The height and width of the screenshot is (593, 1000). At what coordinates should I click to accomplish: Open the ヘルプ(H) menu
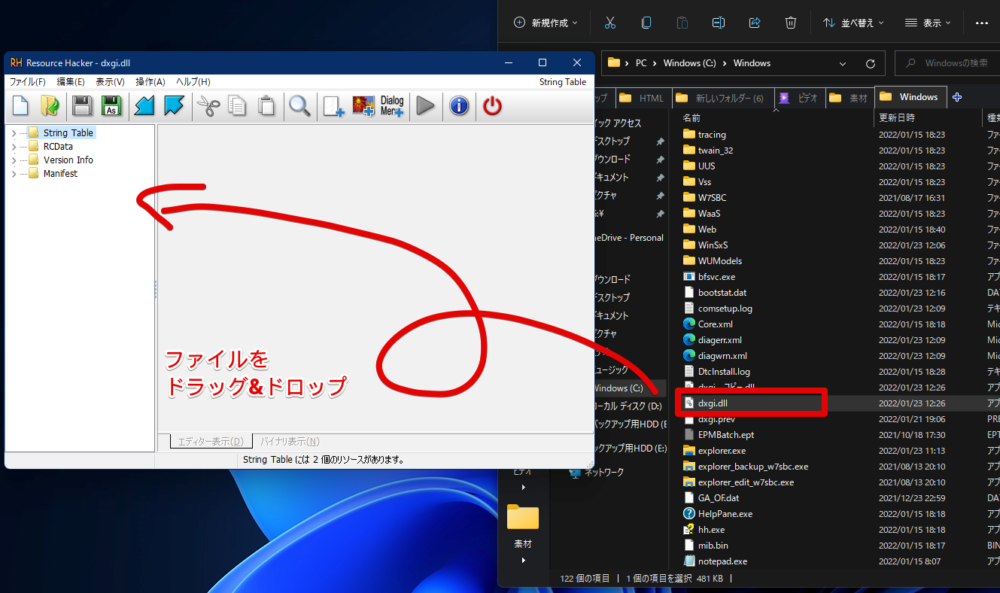point(193,82)
